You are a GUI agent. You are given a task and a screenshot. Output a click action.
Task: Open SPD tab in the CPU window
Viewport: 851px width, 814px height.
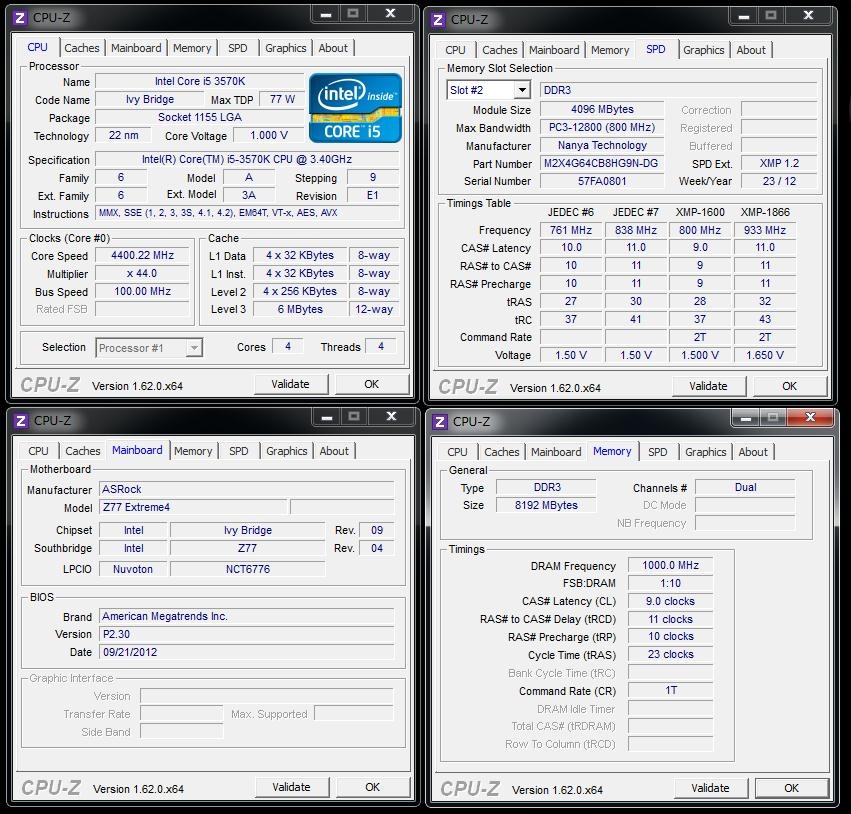(x=238, y=48)
